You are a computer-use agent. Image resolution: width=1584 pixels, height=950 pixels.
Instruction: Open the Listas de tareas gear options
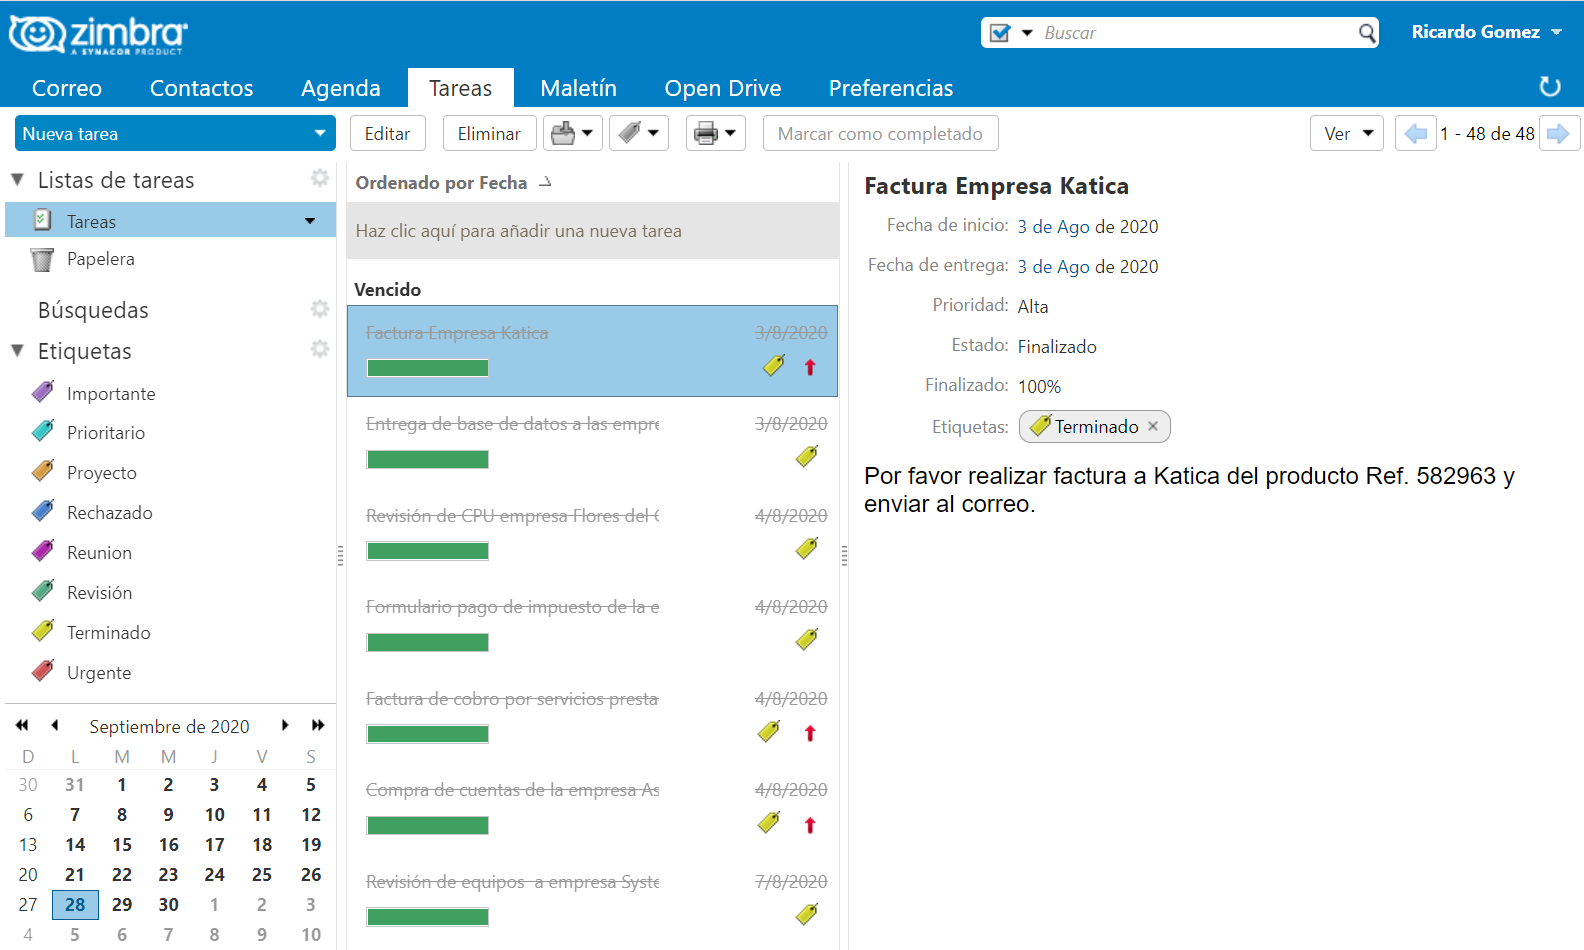pos(319,178)
